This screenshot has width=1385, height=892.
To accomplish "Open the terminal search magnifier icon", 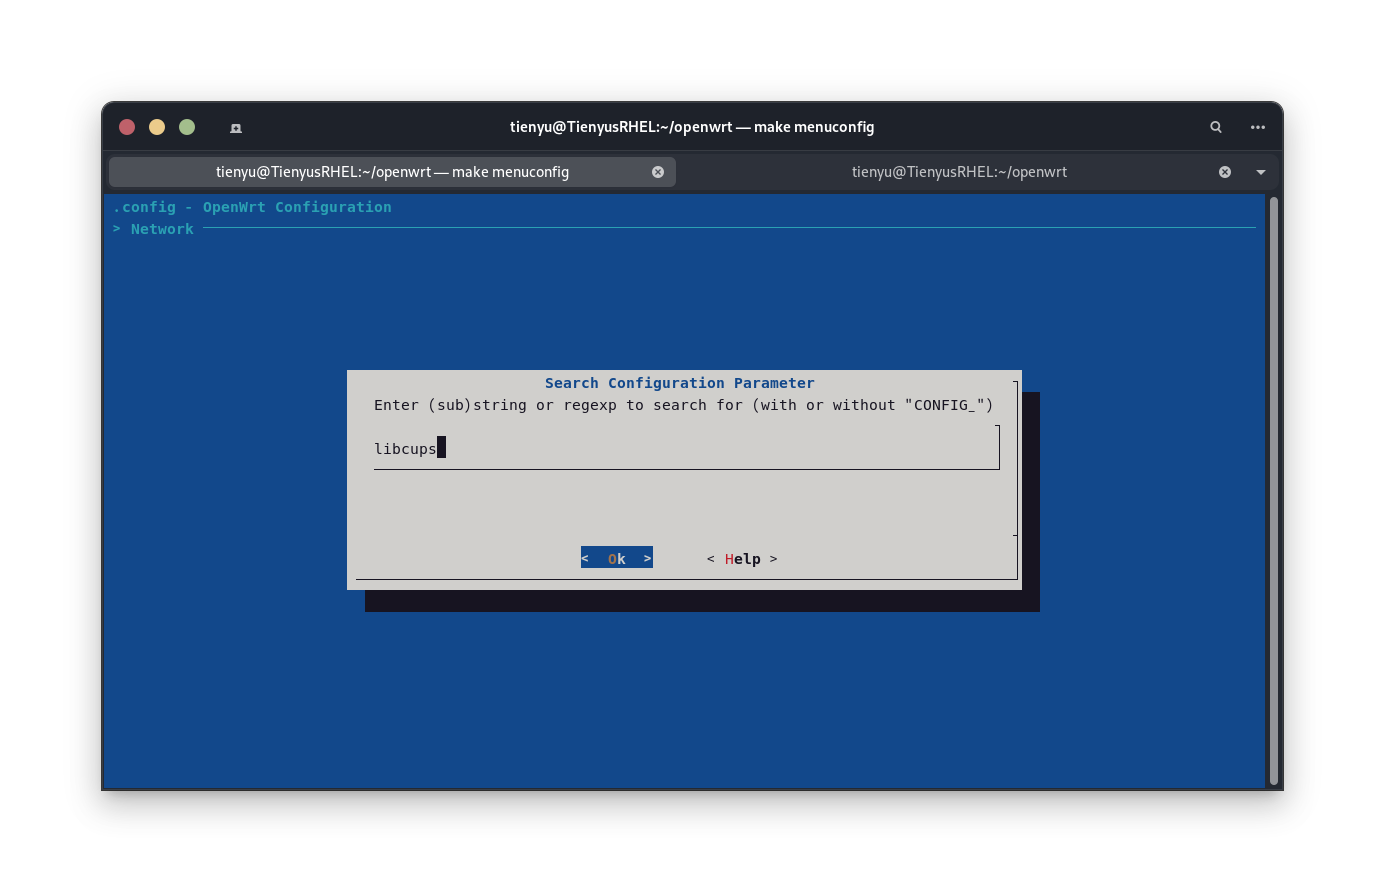I will pyautogui.click(x=1216, y=127).
